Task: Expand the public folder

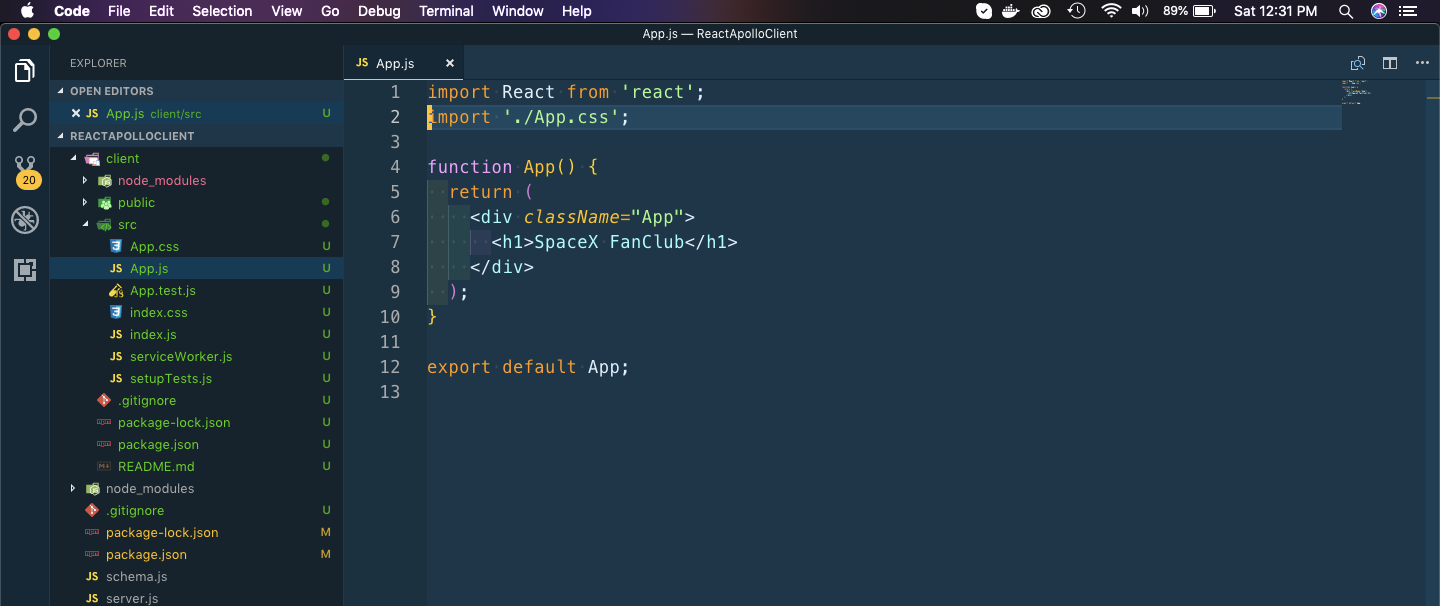Action: [85, 203]
